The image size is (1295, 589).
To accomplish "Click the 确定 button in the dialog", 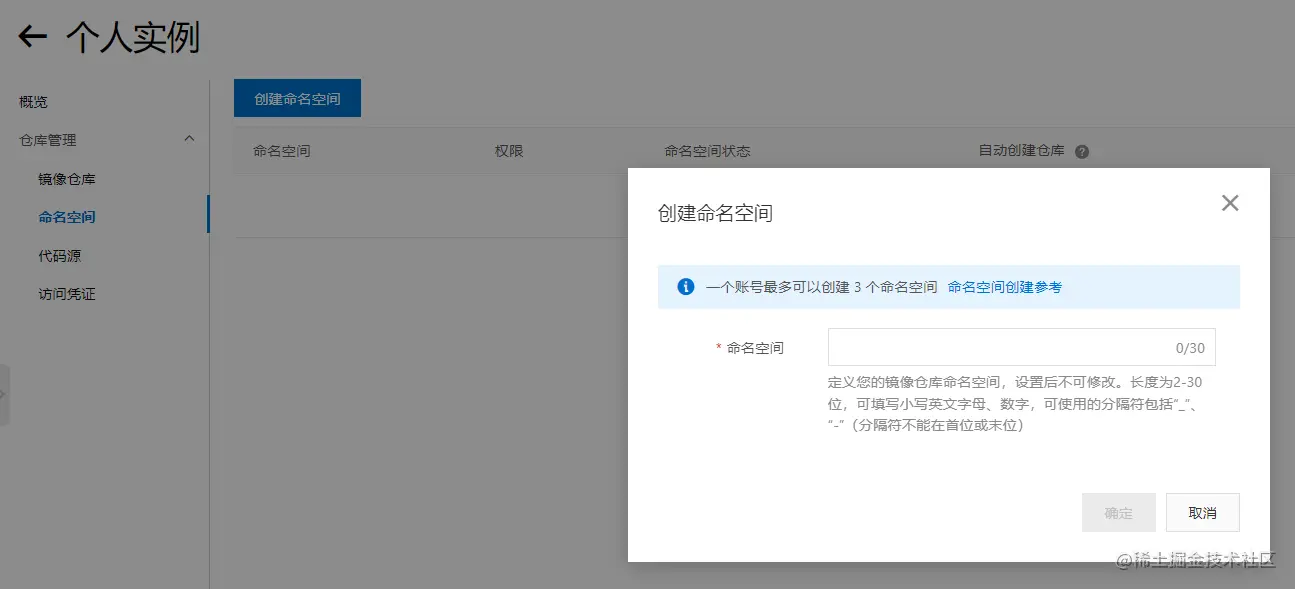I will pyautogui.click(x=1119, y=512).
